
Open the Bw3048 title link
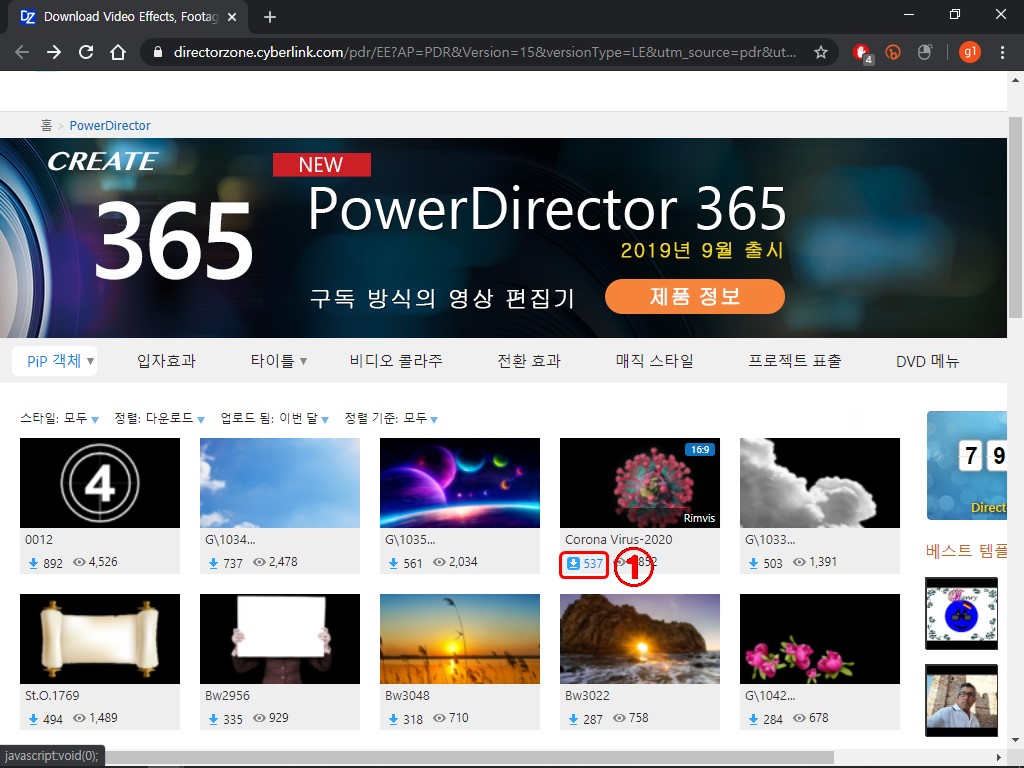(x=408, y=696)
